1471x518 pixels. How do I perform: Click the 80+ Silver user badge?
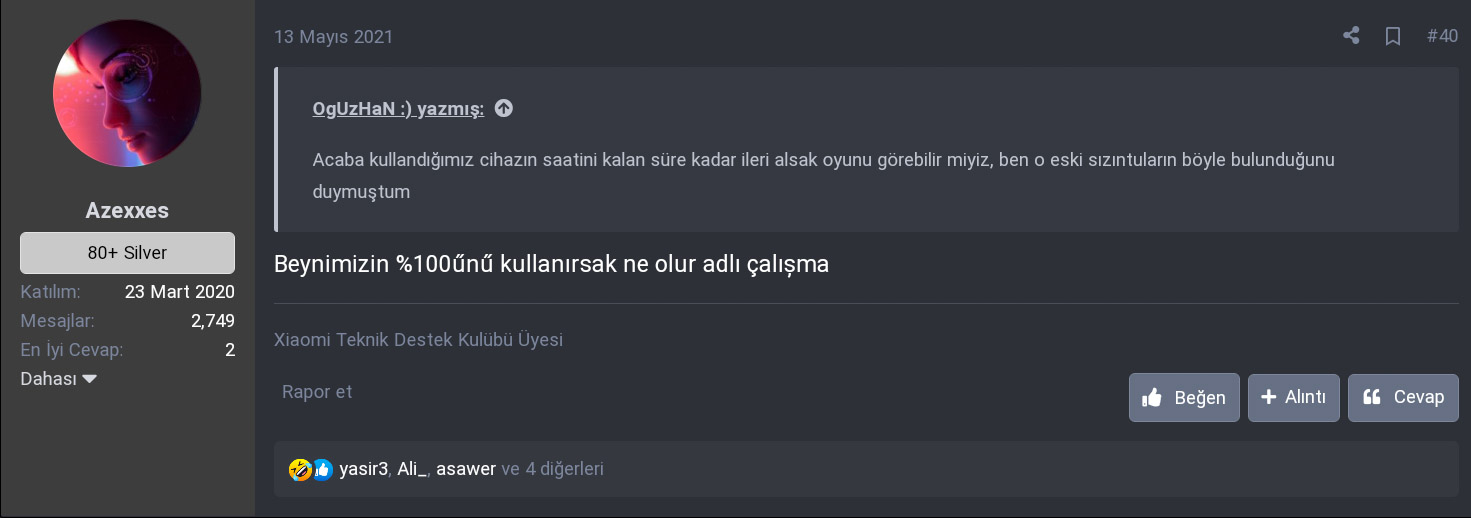pos(127,253)
